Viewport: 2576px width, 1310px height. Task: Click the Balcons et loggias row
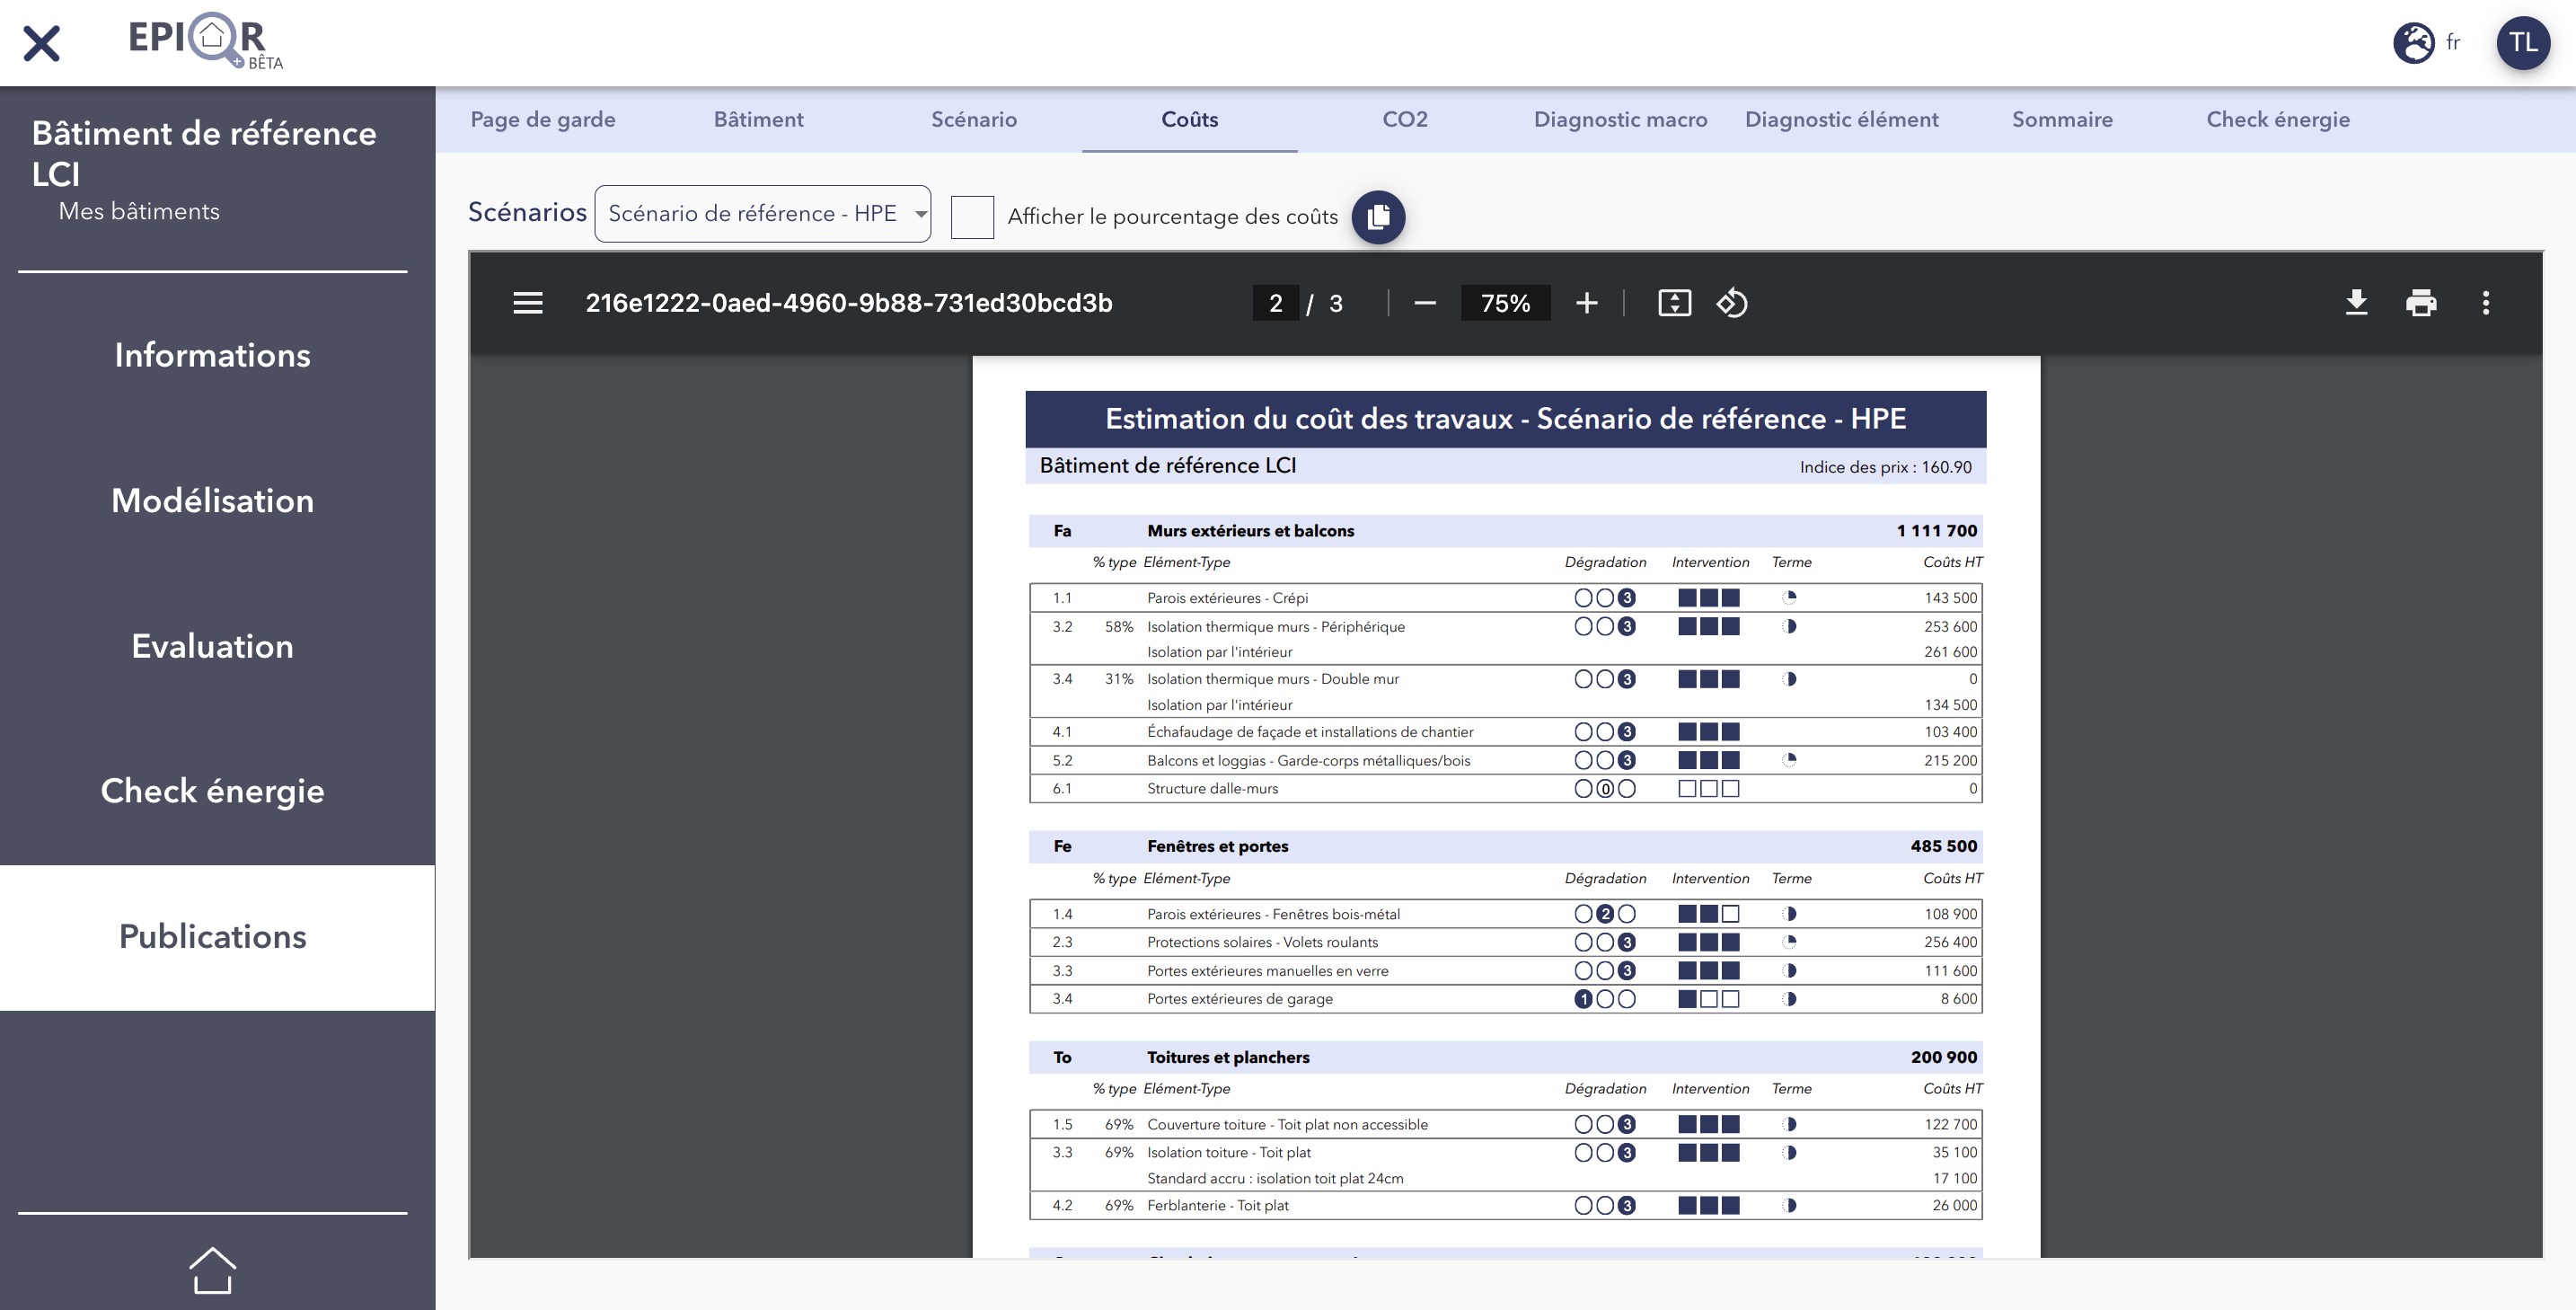1505,760
